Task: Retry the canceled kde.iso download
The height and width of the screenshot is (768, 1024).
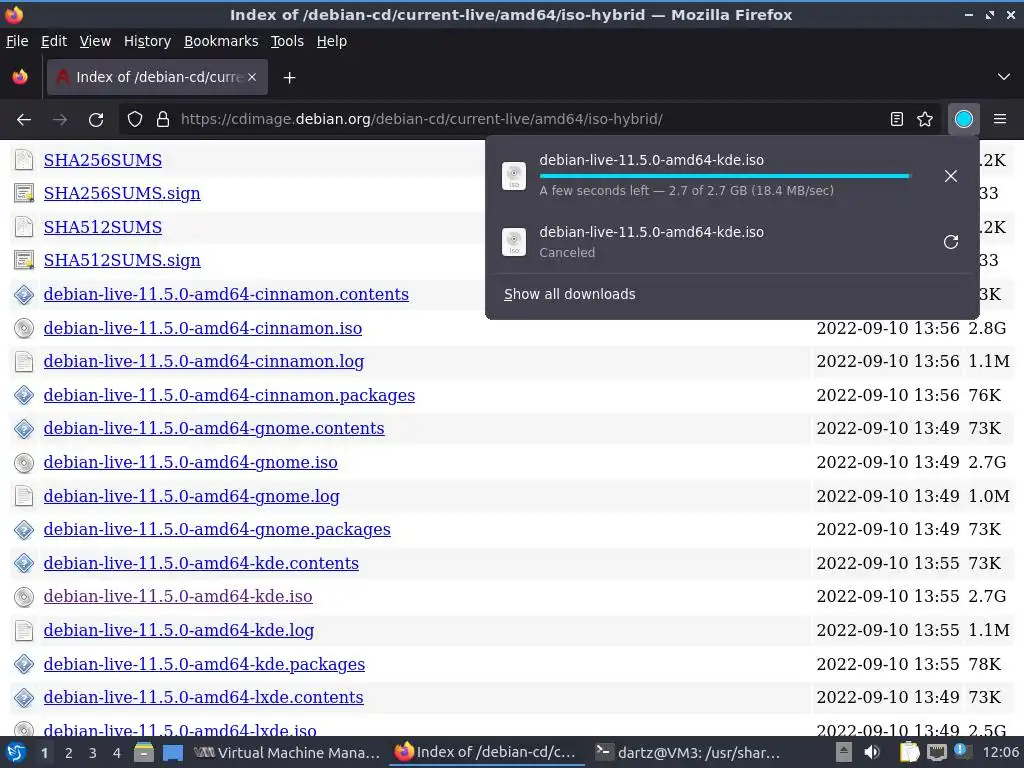Action: (951, 242)
